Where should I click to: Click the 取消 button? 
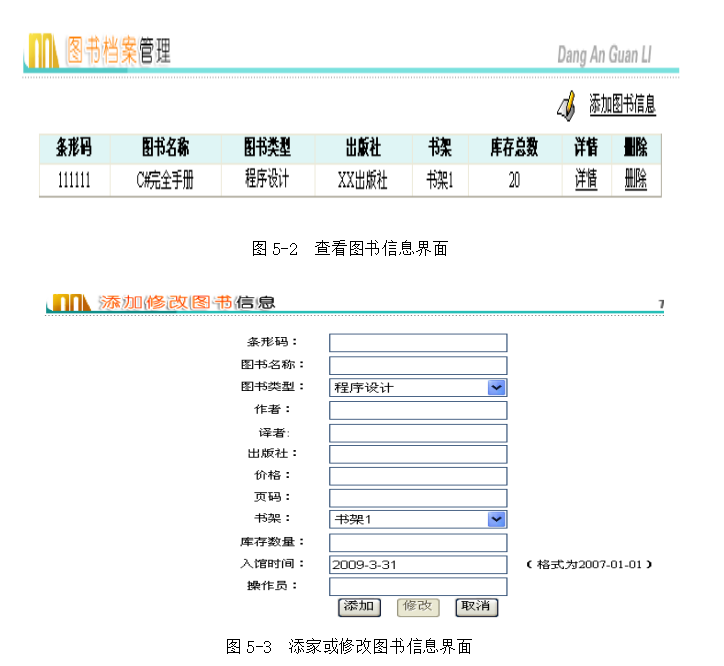477,607
